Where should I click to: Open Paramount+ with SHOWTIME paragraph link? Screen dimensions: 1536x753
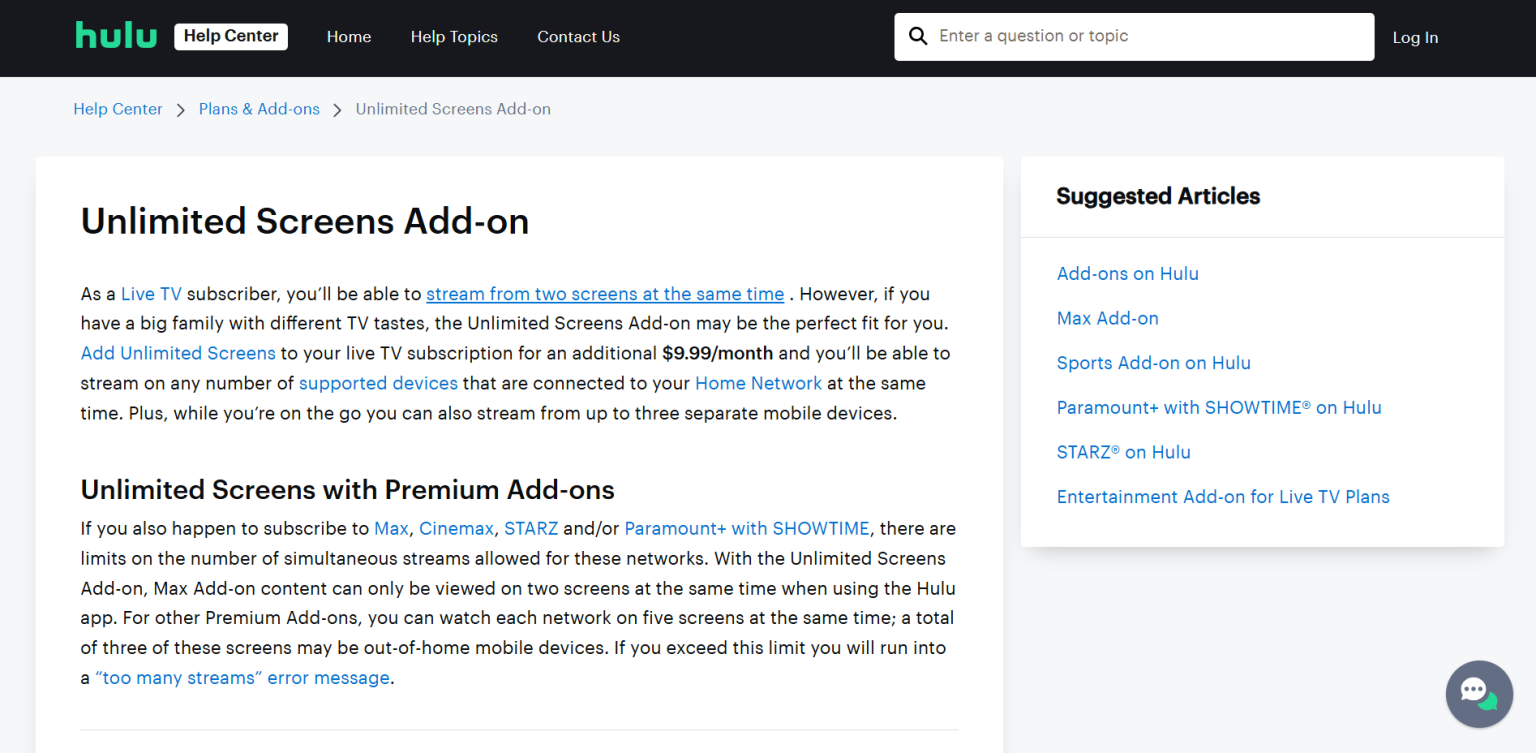(747, 528)
